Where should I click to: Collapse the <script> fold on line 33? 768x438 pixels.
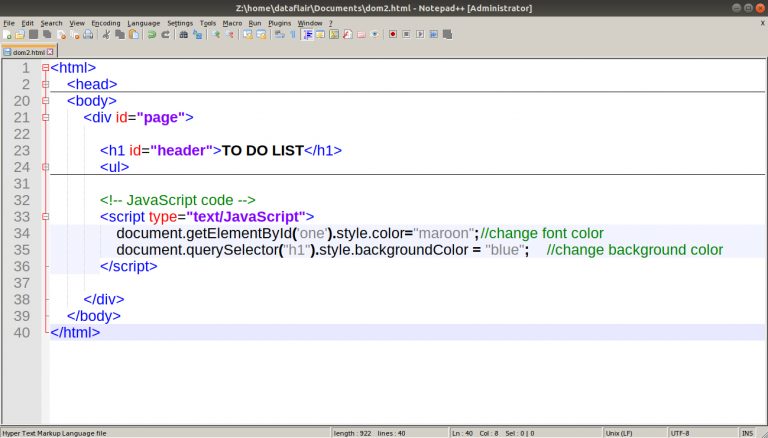(x=45, y=217)
